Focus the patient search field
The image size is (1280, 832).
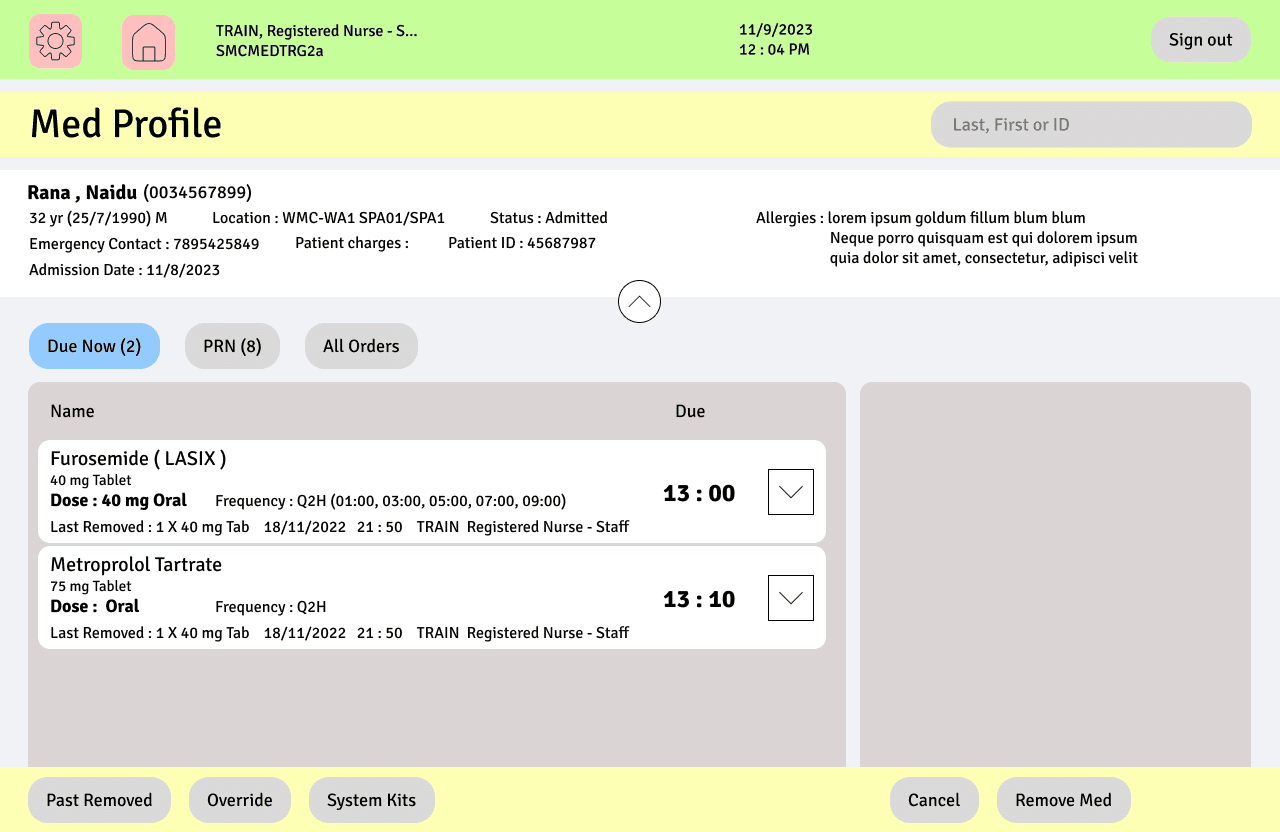tap(1091, 125)
